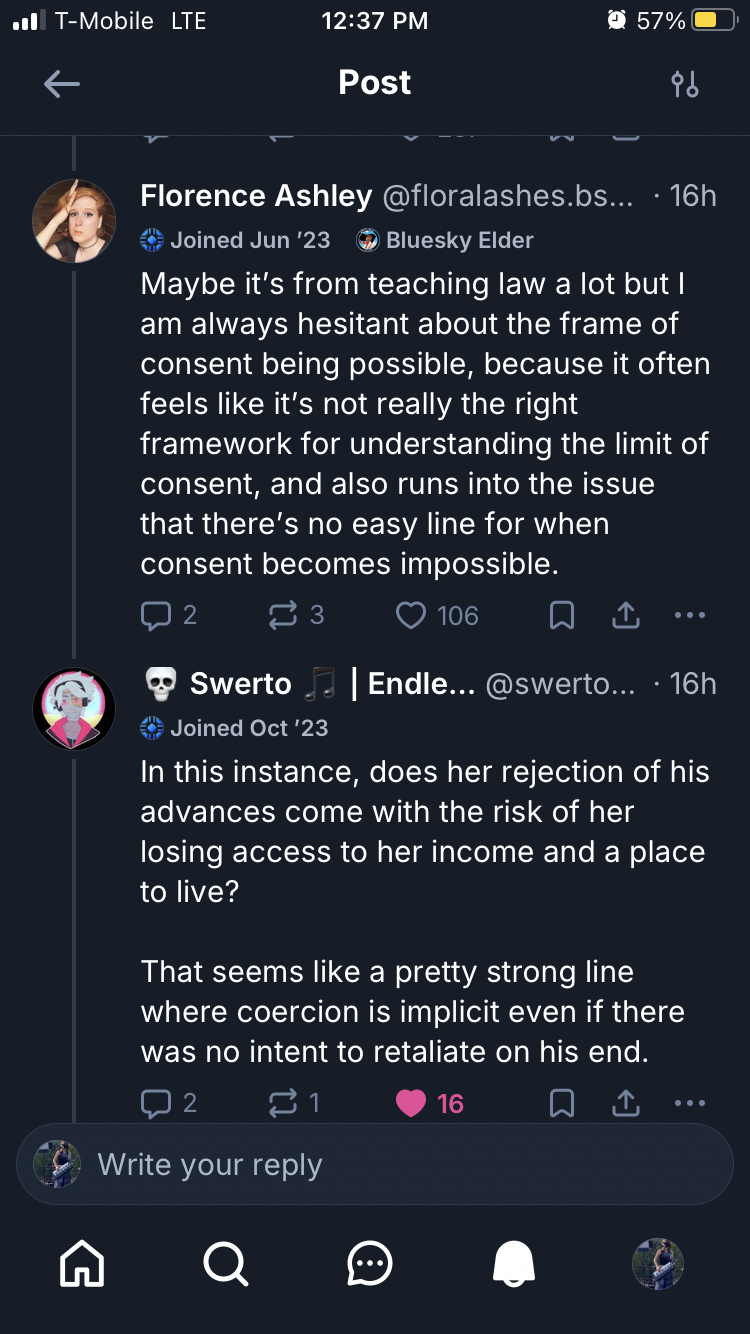Open more options on Swerto's post

[x=689, y=1103]
